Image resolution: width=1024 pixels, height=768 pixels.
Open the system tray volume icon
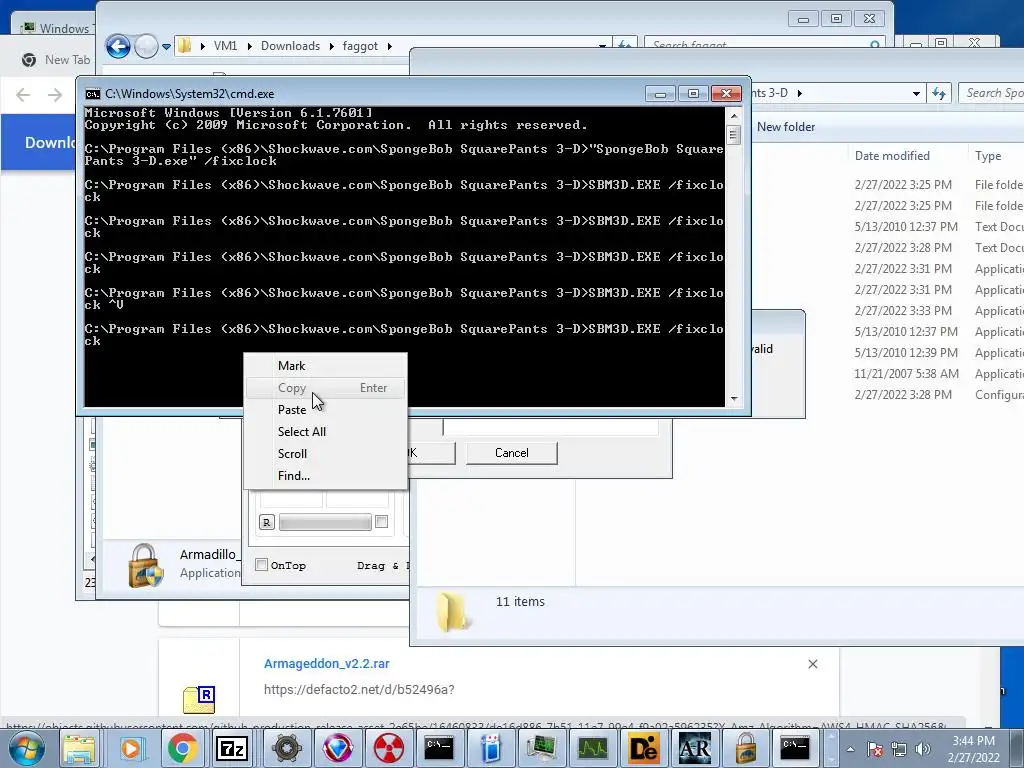[923, 749]
